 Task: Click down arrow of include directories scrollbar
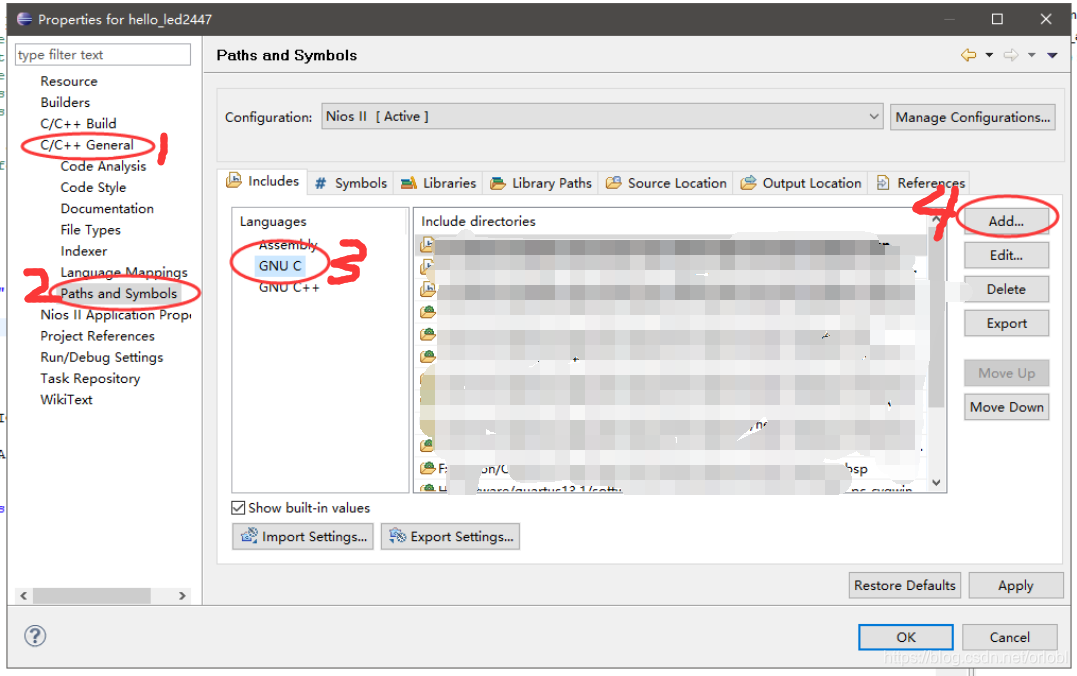click(x=936, y=483)
